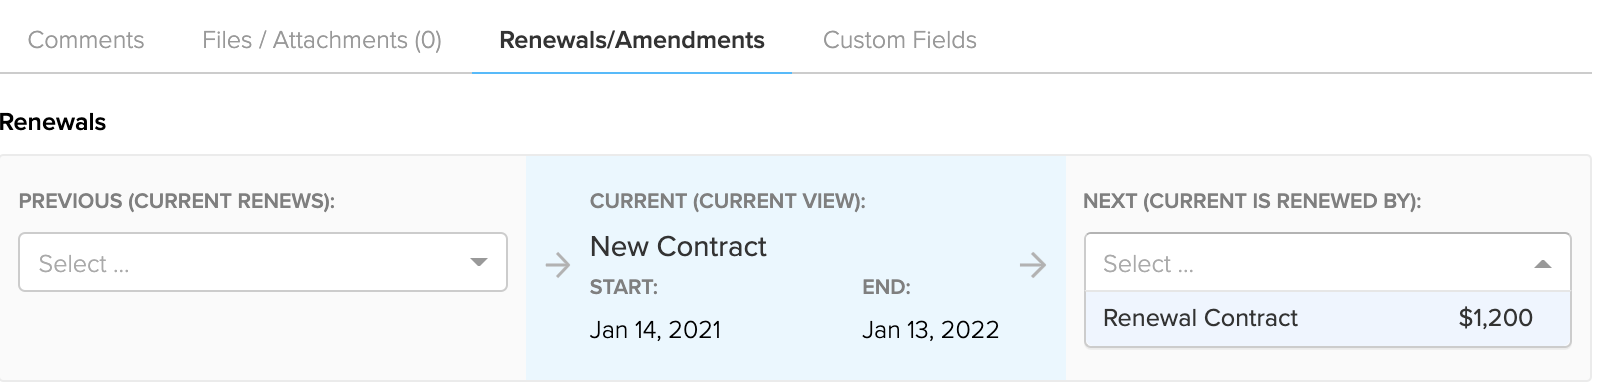Open the Comments tab

[x=86, y=40]
